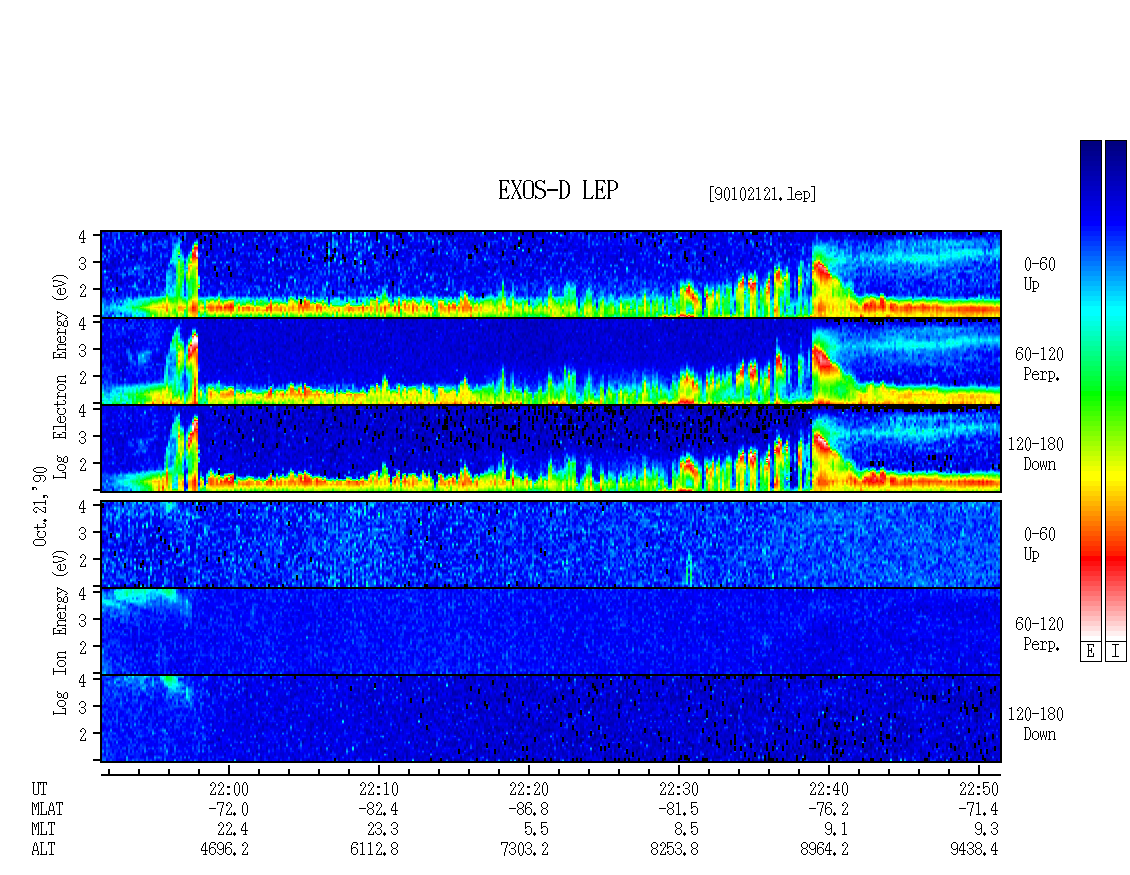Click the 22:00 time tick label
The image size is (1130, 875).
click(x=228, y=789)
